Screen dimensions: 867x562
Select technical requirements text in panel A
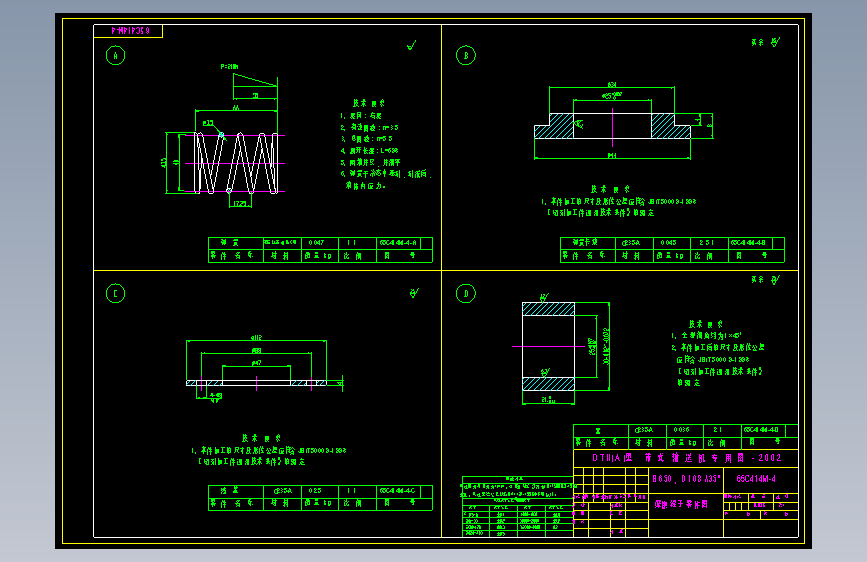point(384,145)
